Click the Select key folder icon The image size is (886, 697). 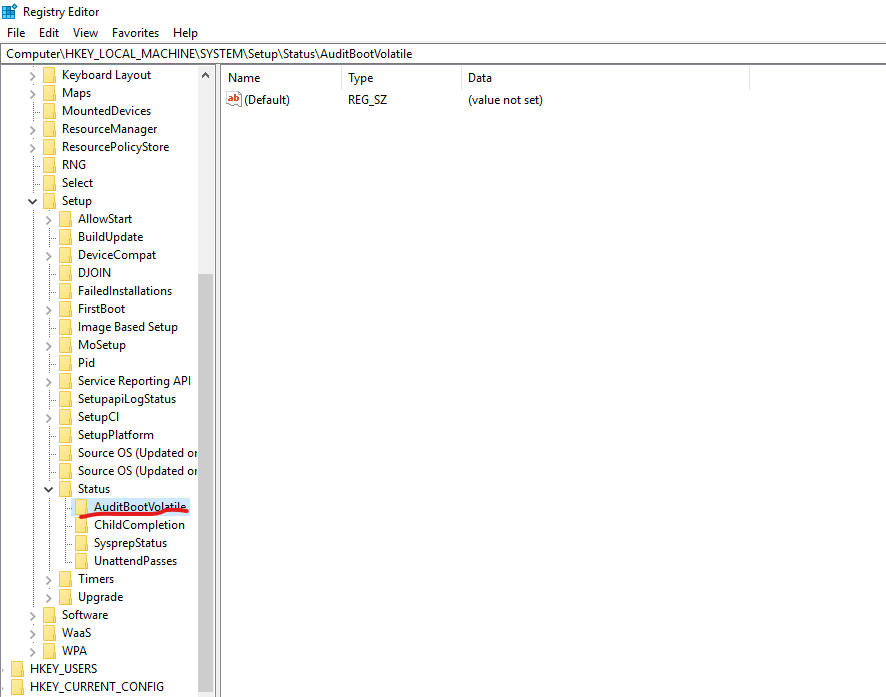click(50, 183)
